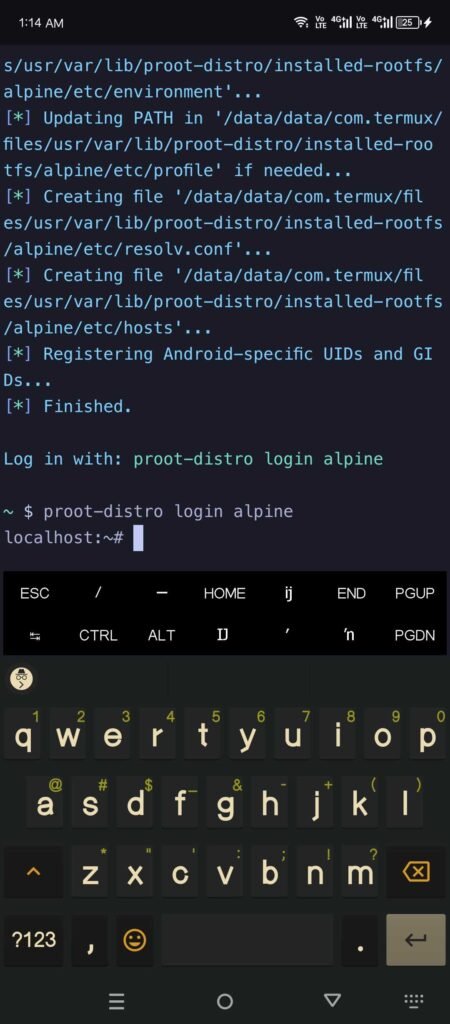The height and width of the screenshot is (1024, 450).
Task: Toggle the shift caret key
Action: tap(35, 871)
